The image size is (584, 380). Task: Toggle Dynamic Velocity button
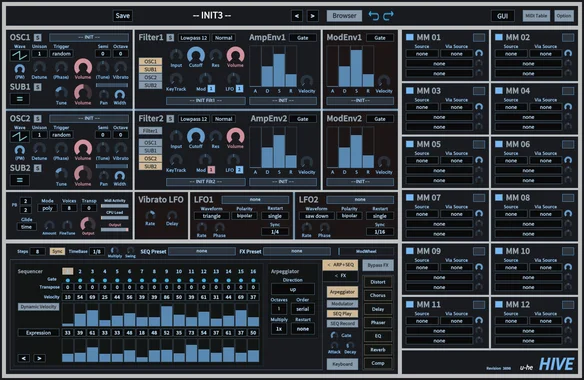(39, 307)
